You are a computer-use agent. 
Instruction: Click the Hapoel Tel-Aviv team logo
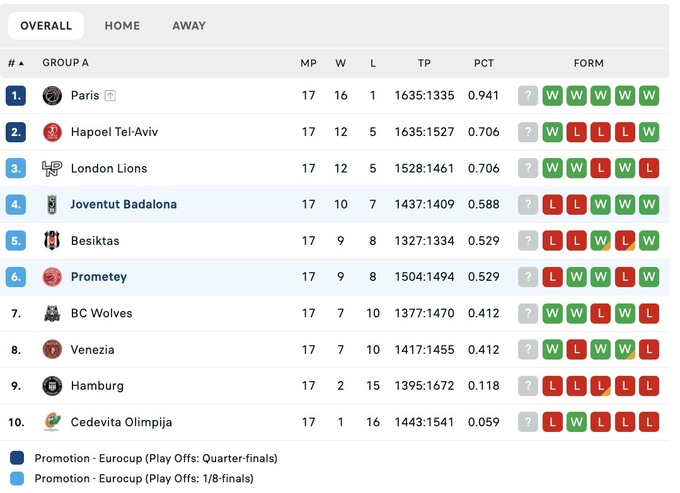pos(52,132)
